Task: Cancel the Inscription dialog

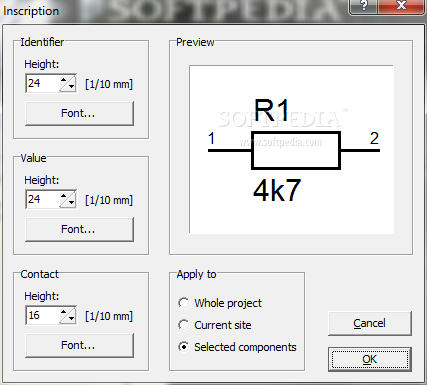Action: 370,323
